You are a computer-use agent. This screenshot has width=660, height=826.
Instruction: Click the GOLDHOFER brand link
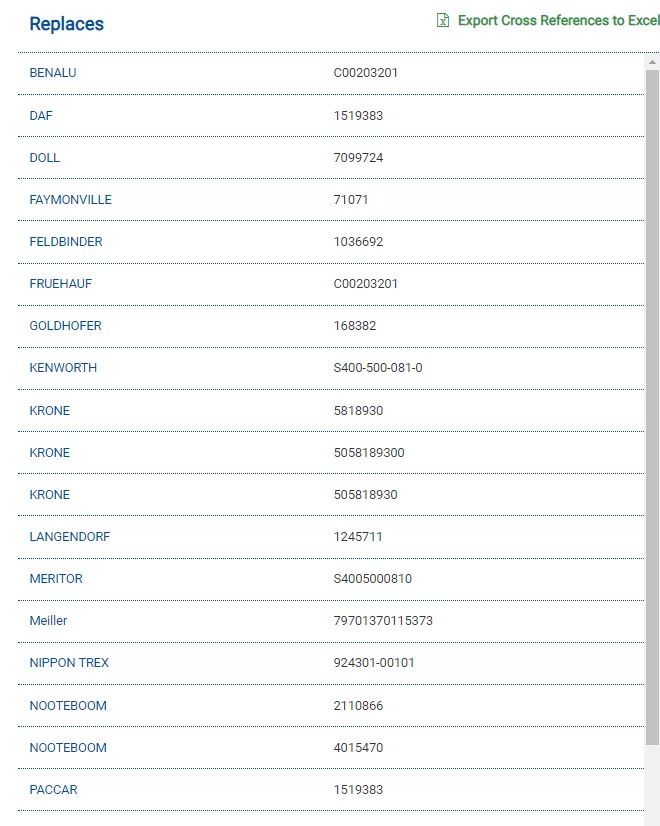(66, 326)
